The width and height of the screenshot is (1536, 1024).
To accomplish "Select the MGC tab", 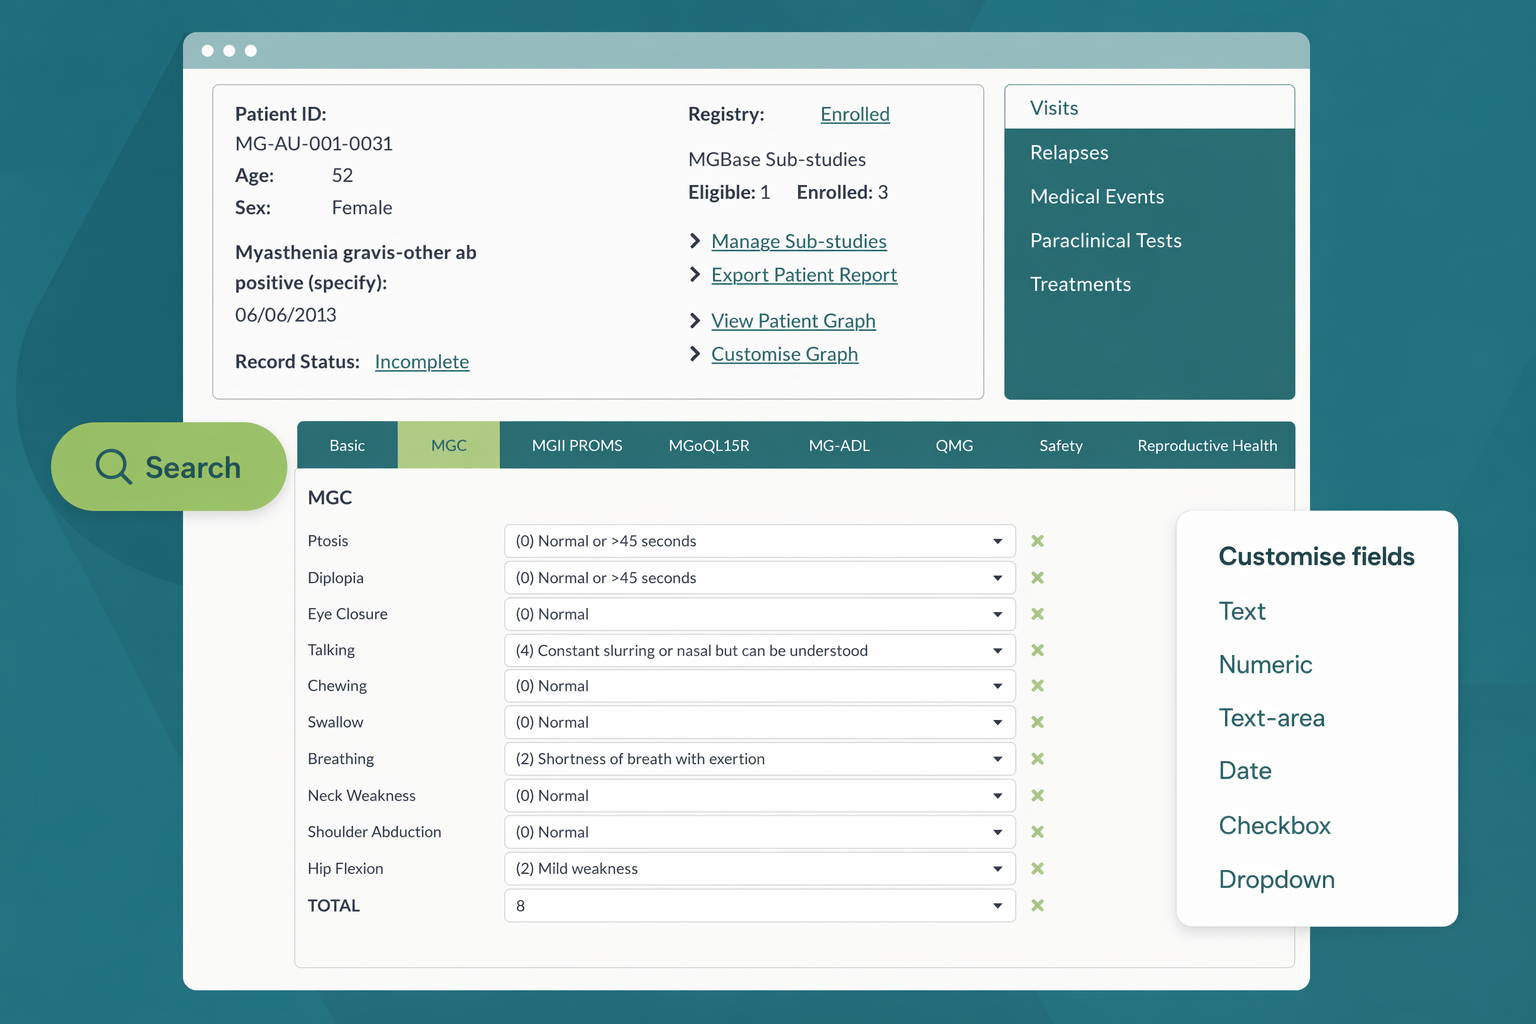I will pyautogui.click(x=449, y=445).
